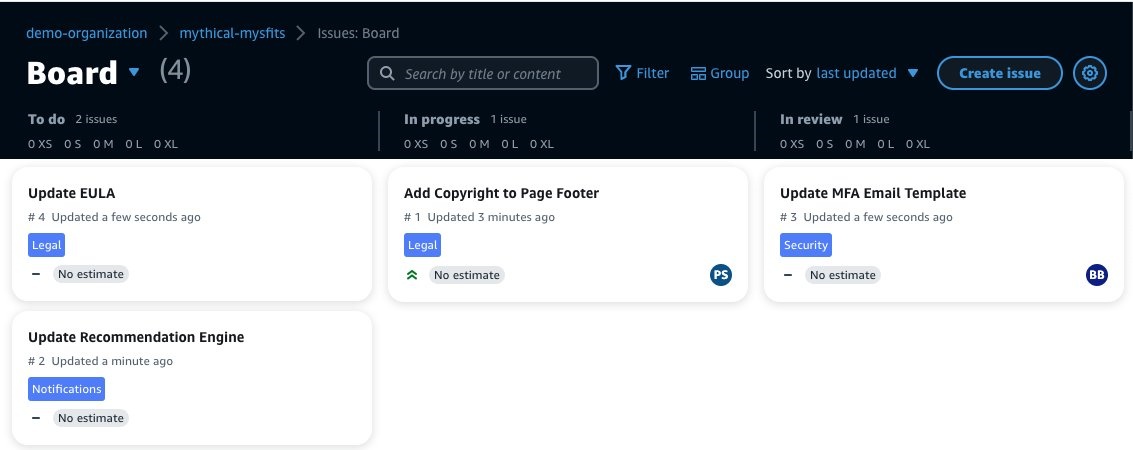Click the Create issue button
The width and height of the screenshot is (1133, 450).
click(999, 73)
